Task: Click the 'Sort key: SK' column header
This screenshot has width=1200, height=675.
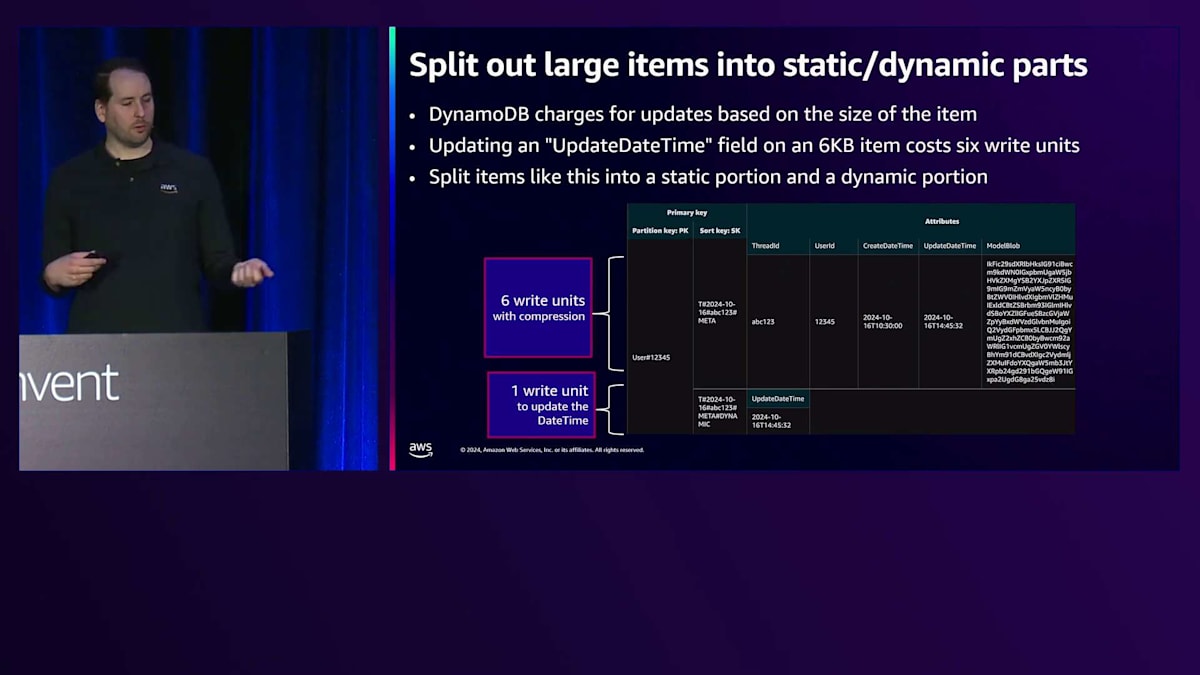Action: click(x=720, y=231)
